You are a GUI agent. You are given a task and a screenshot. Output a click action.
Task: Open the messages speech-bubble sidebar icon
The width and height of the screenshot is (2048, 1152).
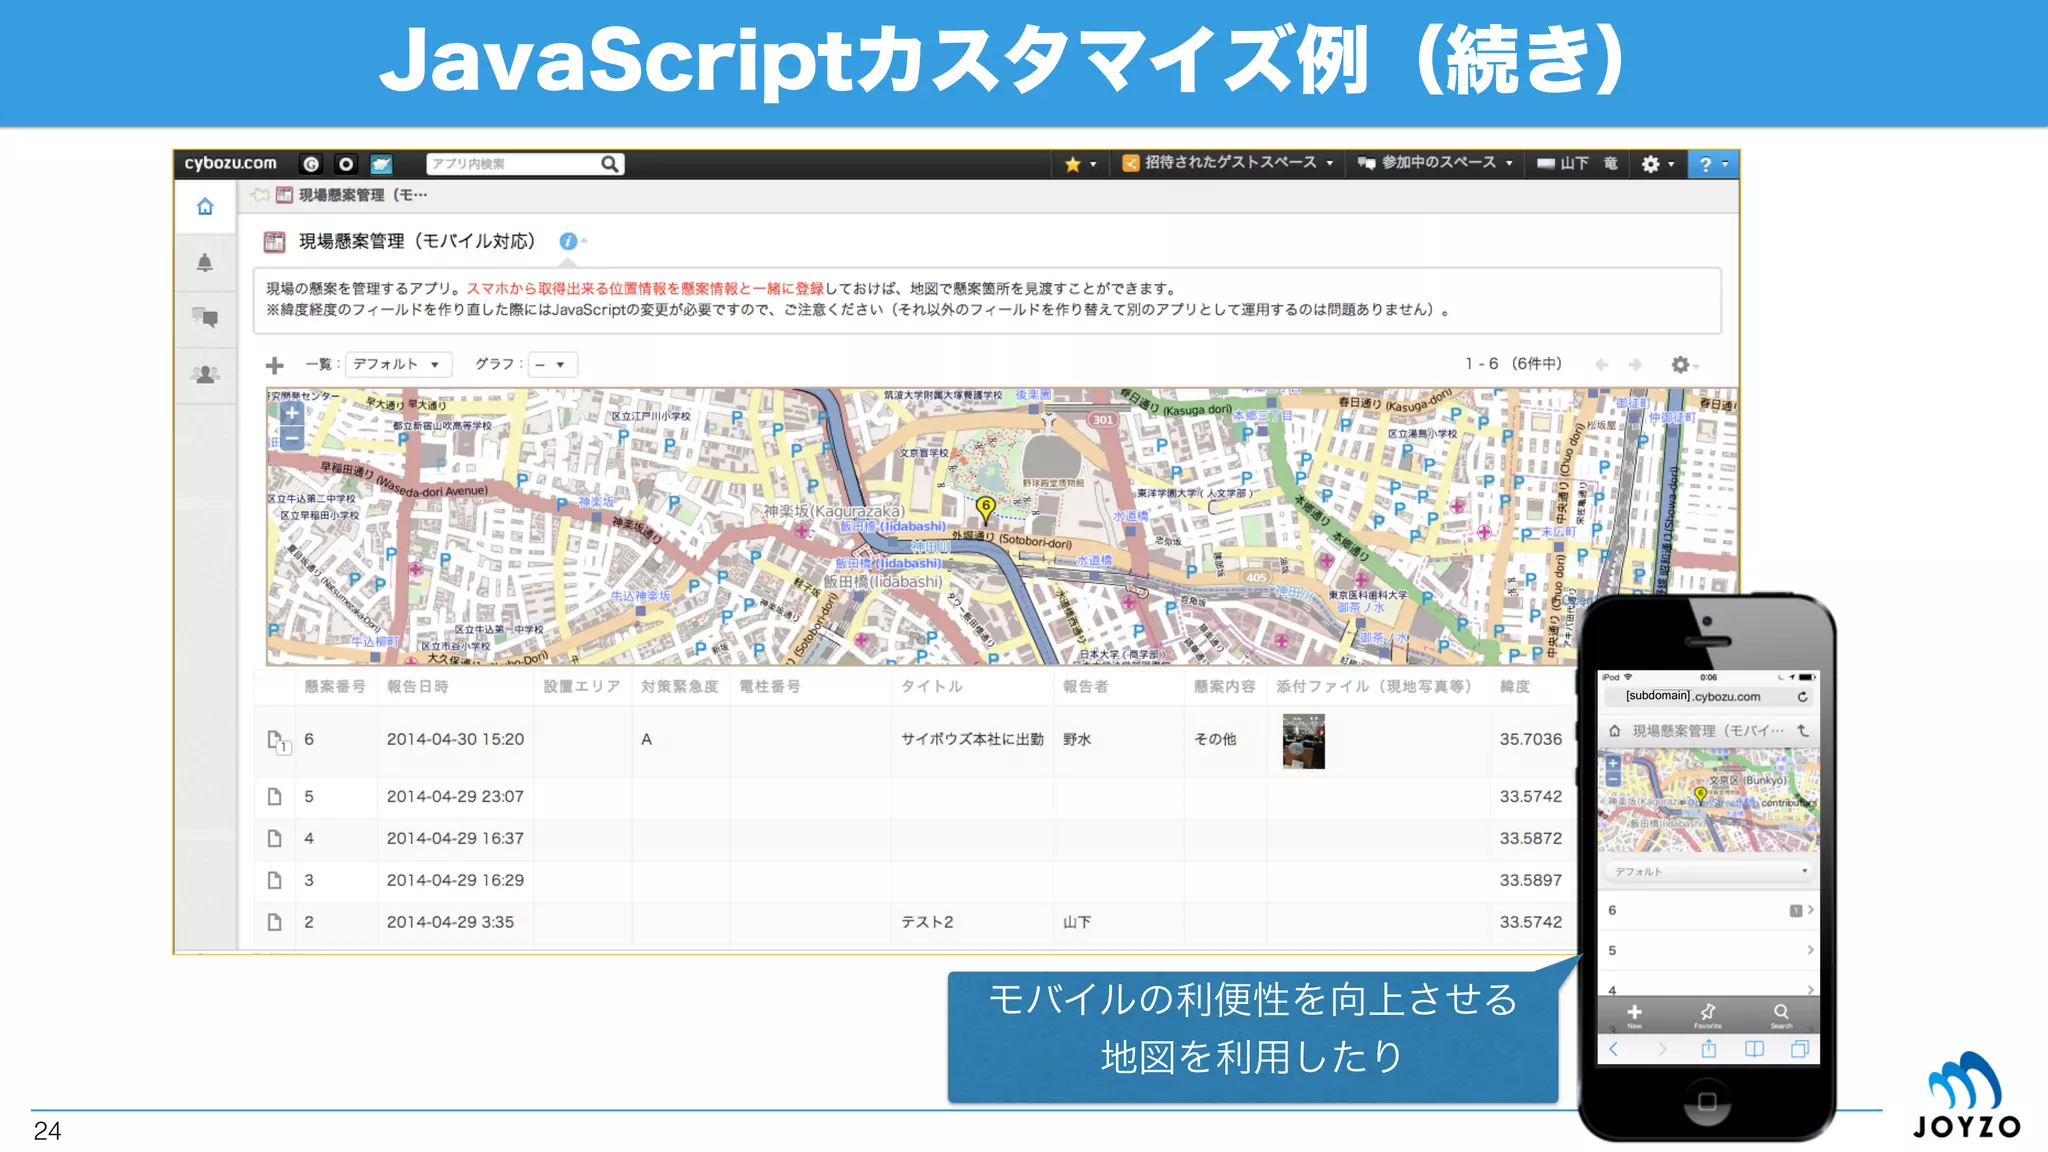205,318
